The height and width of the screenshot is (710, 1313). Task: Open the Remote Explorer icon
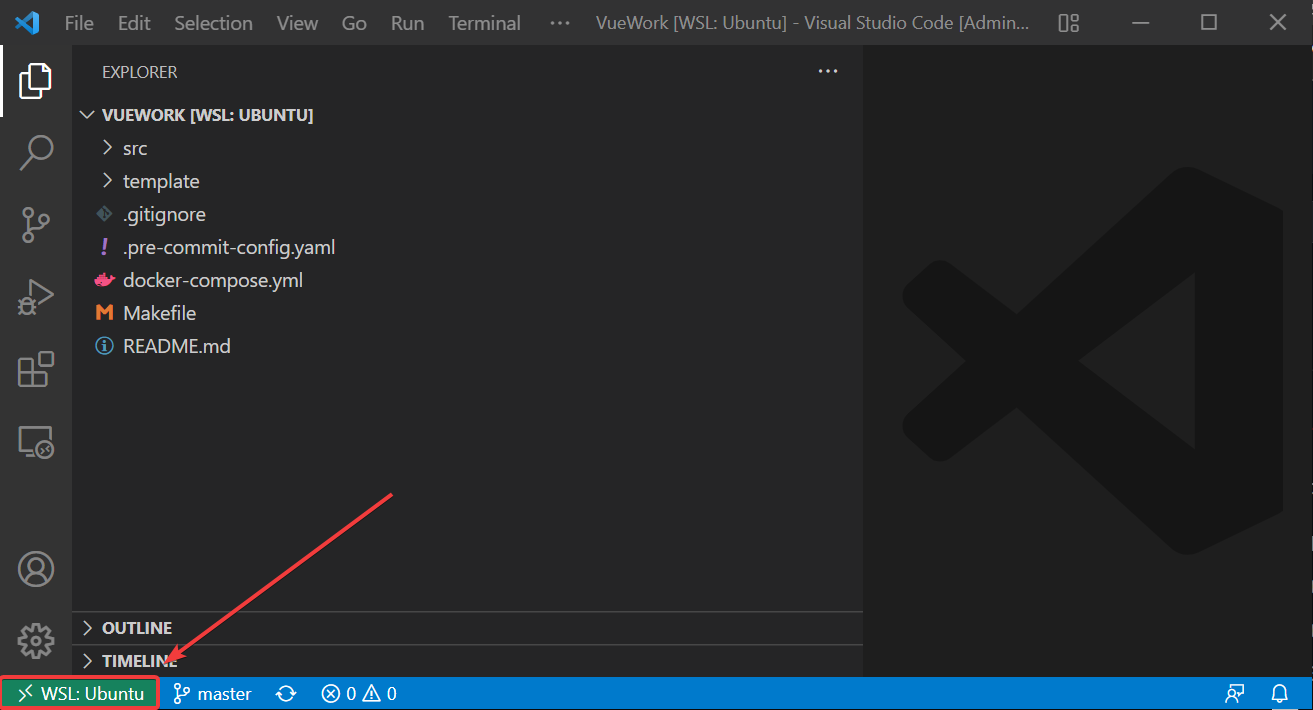36,441
